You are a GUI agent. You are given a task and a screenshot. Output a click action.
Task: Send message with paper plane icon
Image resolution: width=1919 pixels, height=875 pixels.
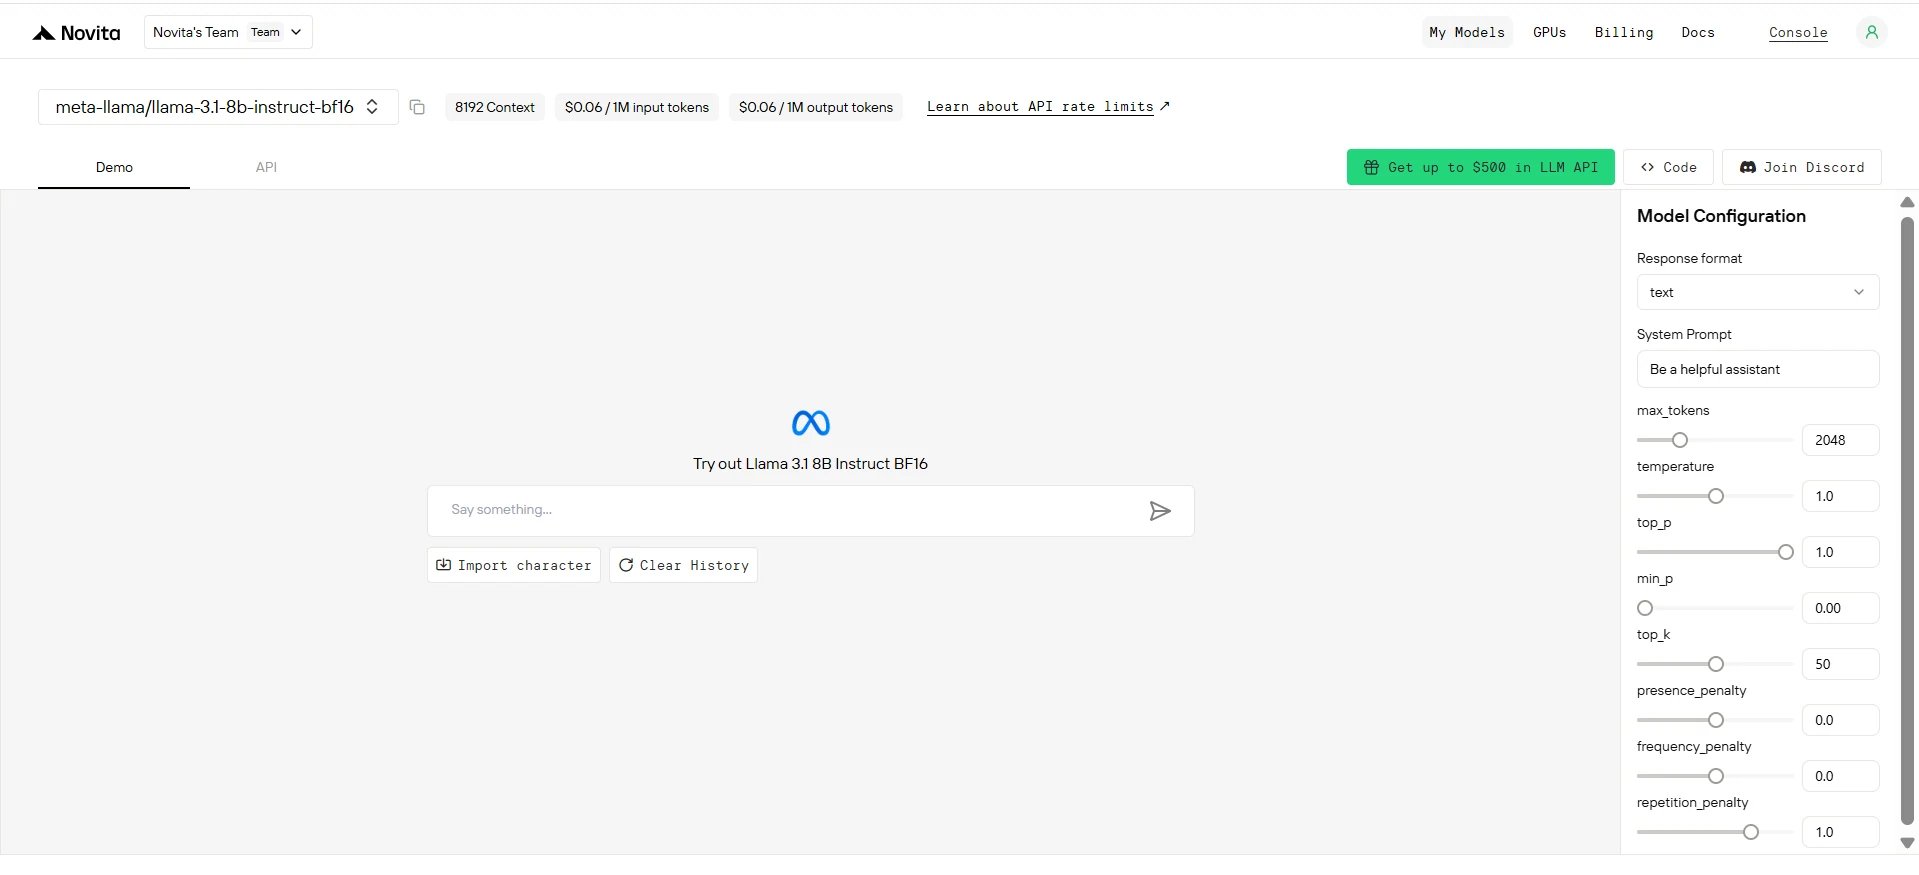1160,511
